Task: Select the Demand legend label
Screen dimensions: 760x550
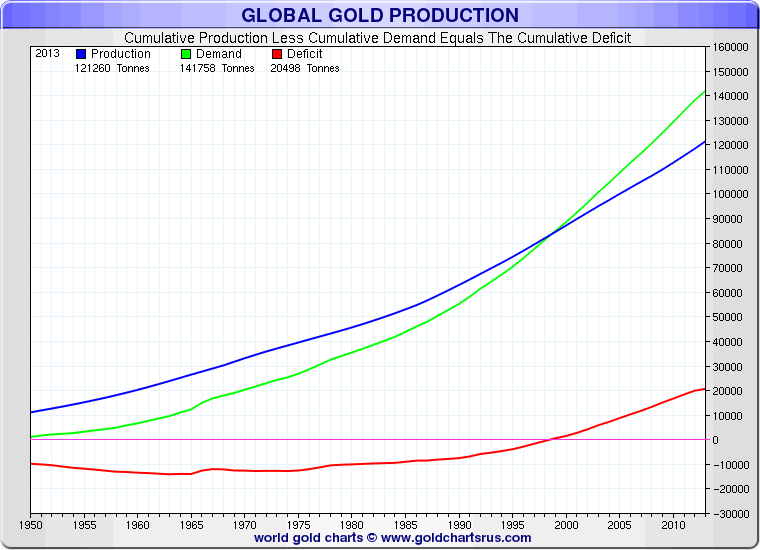Action: click(x=219, y=54)
